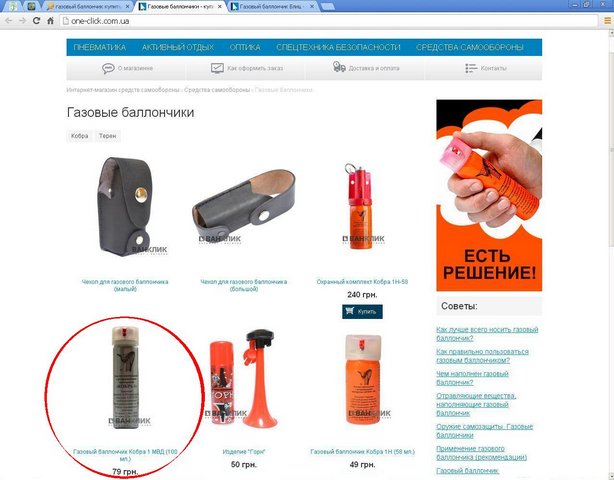Click the address bar with one-click.com.ua
The width and height of the screenshot is (614, 480).
(329, 21)
